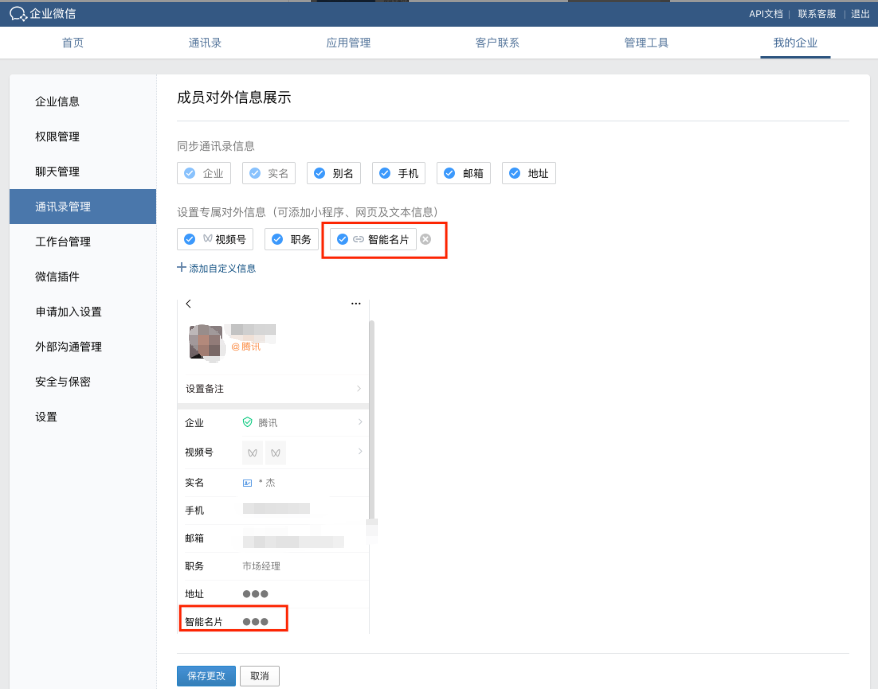
Task: Click the @腾讯 label in the preview
Action: click(246, 347)
